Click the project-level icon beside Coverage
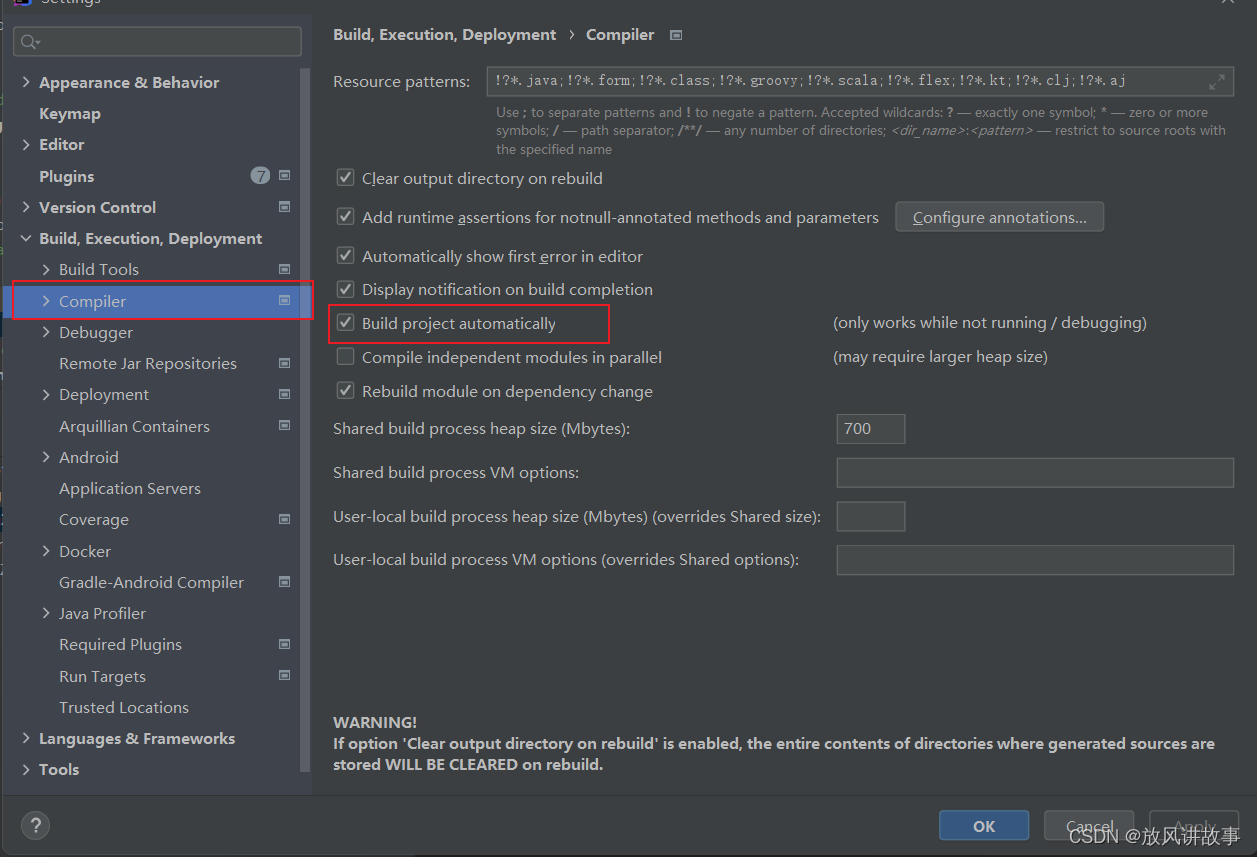 click(285, 519)
